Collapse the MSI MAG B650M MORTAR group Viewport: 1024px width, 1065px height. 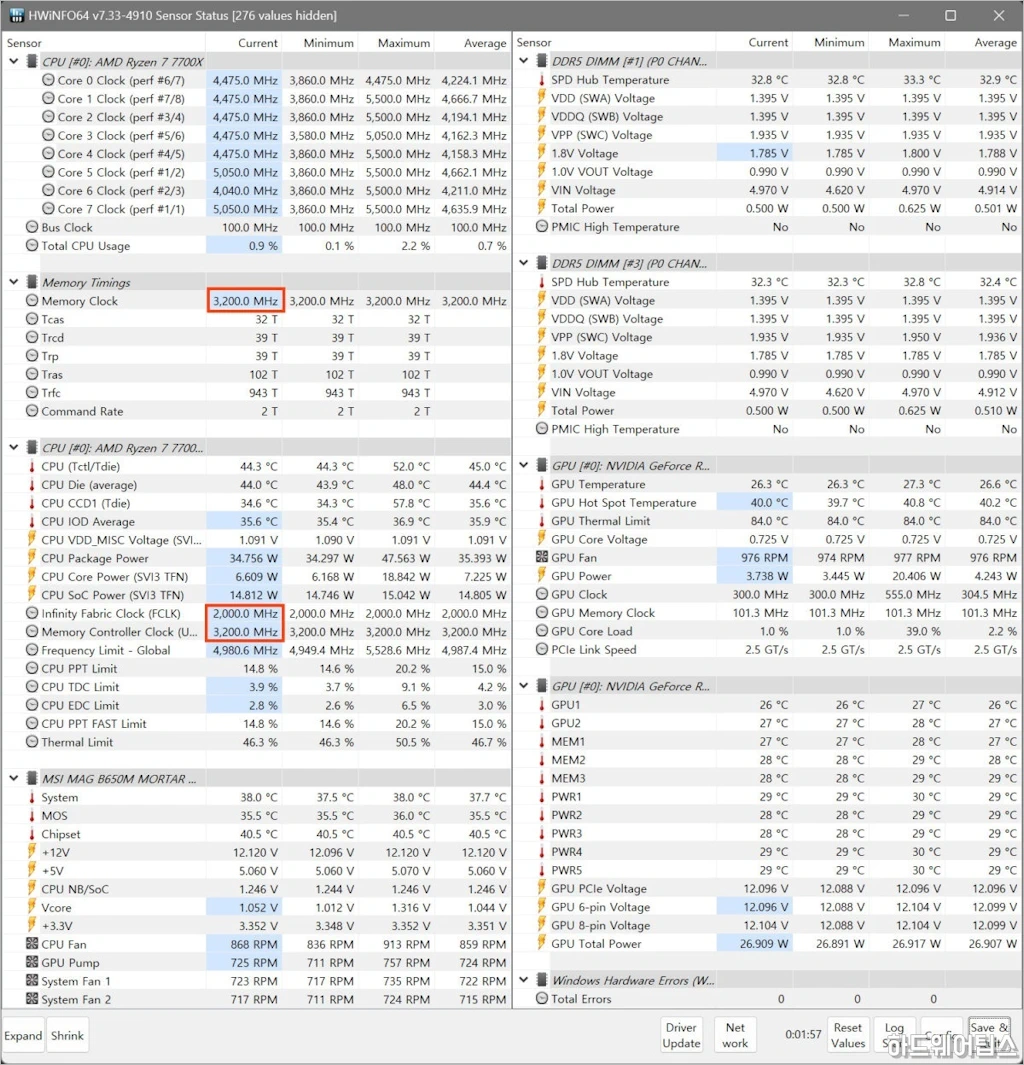[14, 778]
